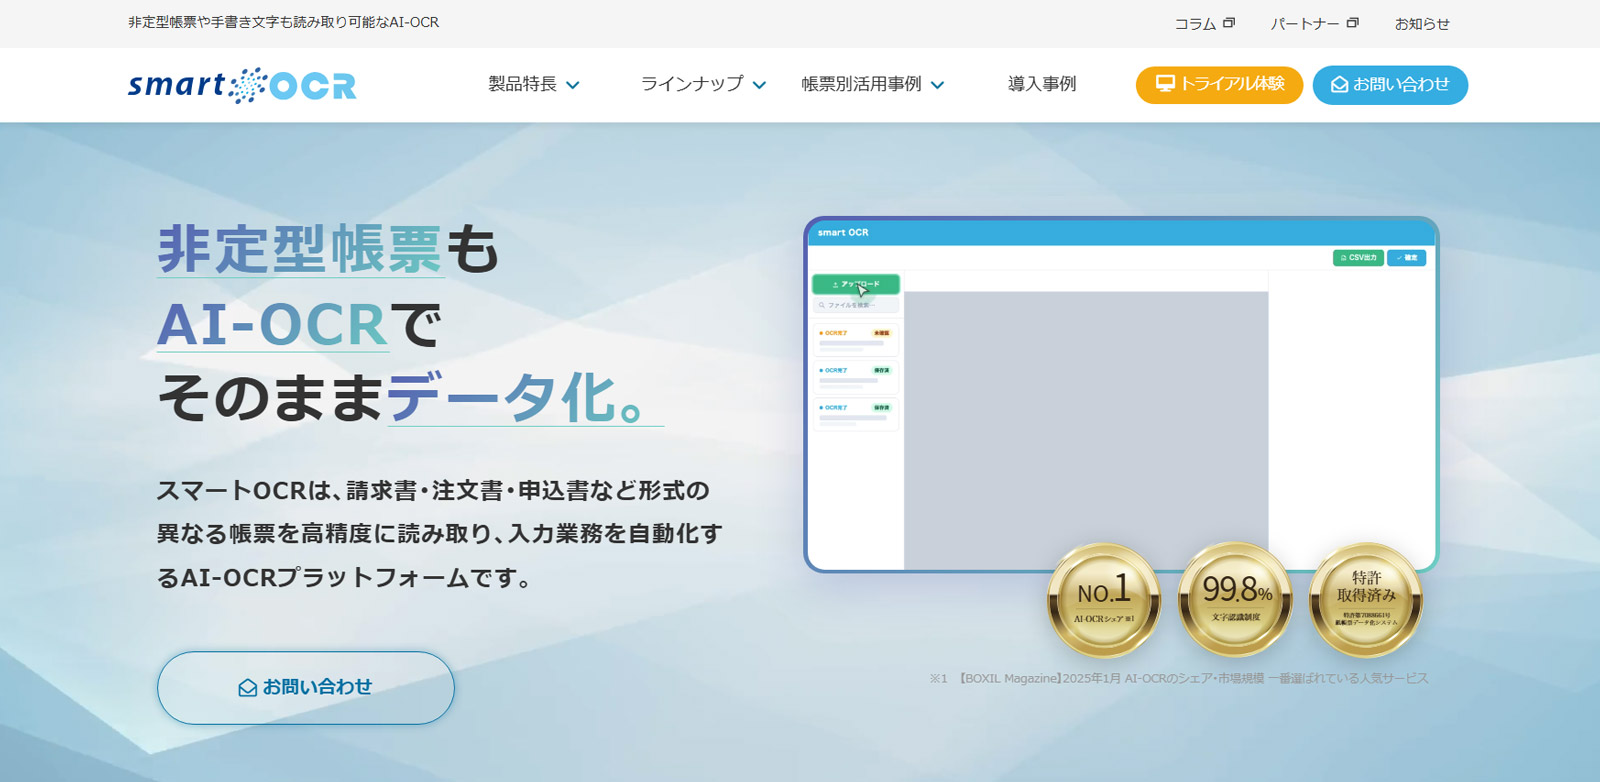Screen dimensions: 1600x782
Task: Click the orange トライアル体験 button
Action: point(1219,85)
